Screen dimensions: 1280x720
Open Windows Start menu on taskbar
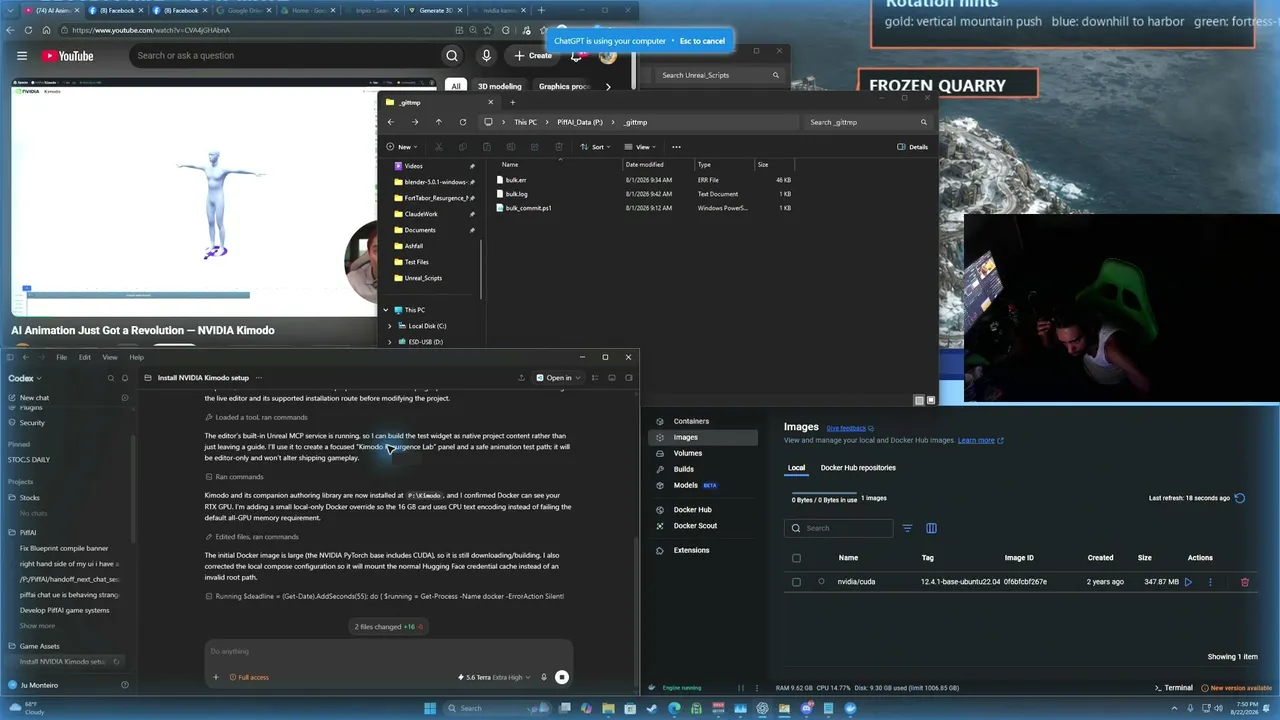point(430,708)
